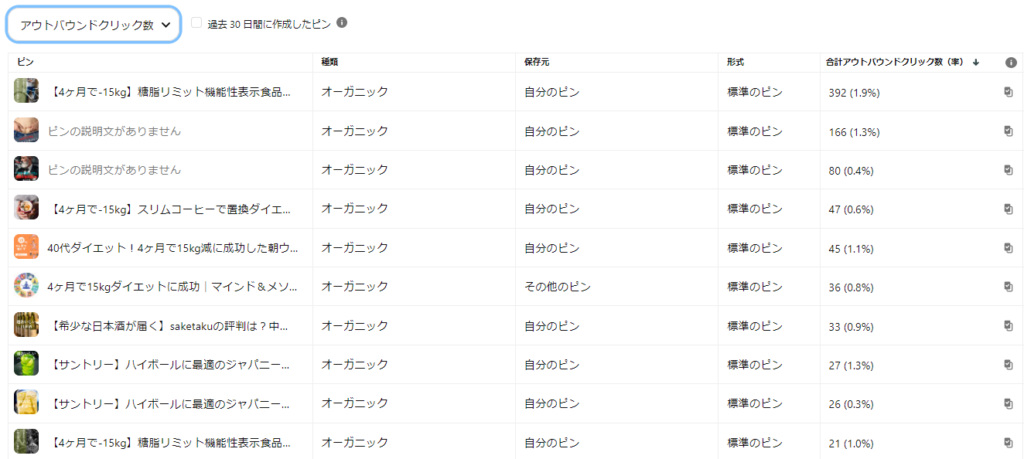
Task: Sort by 合計アウトバウンドクリック数 down arrow
Action: point(976,63)
